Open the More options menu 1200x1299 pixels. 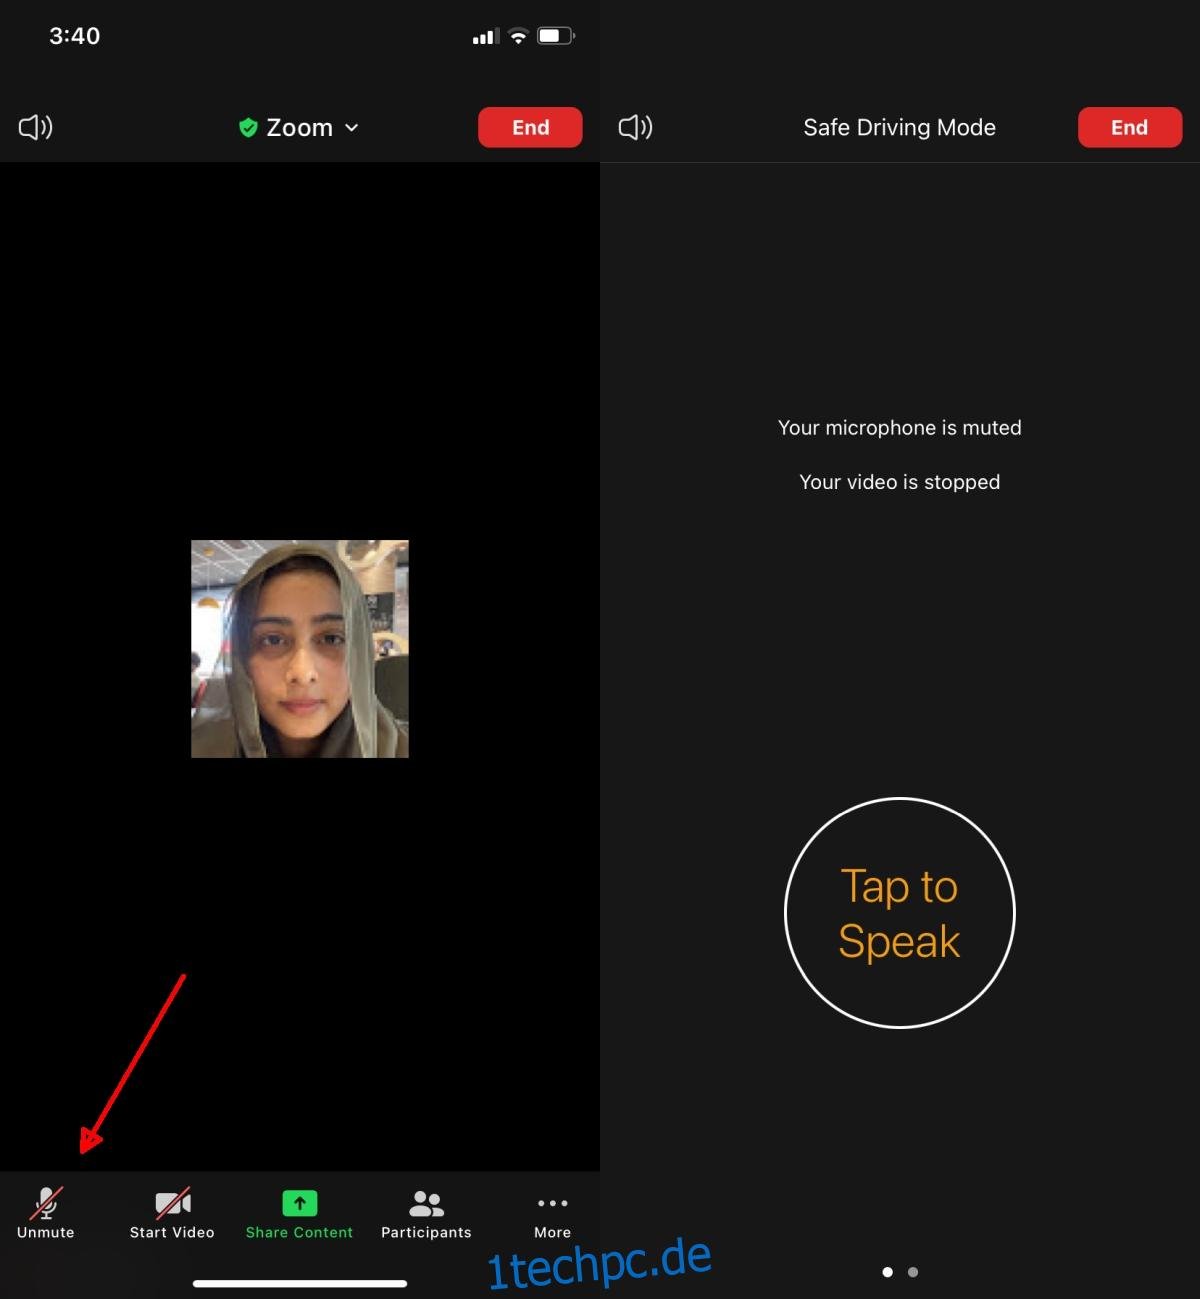pyautogui.click(x=553, y=1216)
